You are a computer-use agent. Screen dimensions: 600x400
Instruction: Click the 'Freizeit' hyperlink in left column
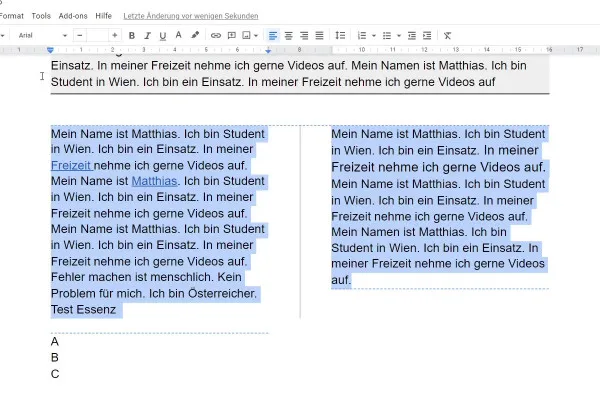[71, 165]
